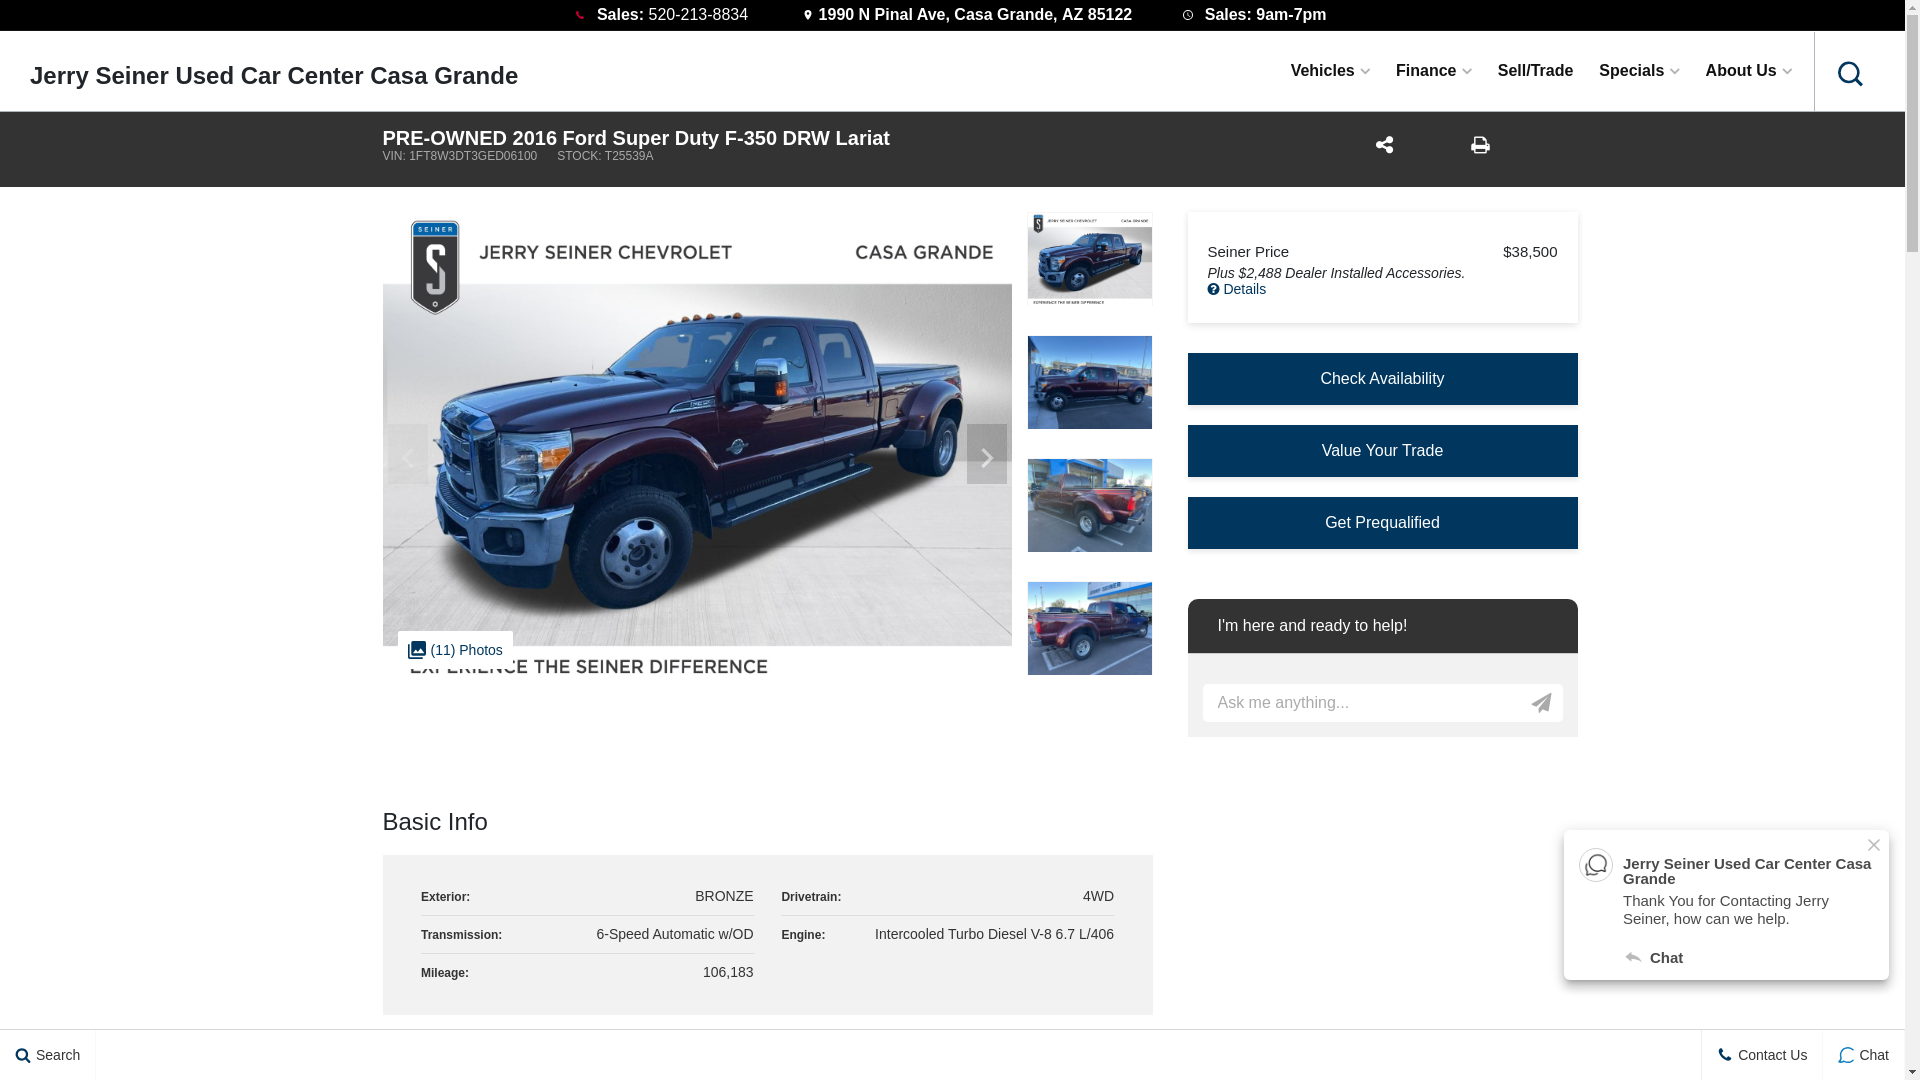Viewport: 1920px width, 1080px height.
Task: Open Search in bottom bar
Action: (x=48, y=1055)
